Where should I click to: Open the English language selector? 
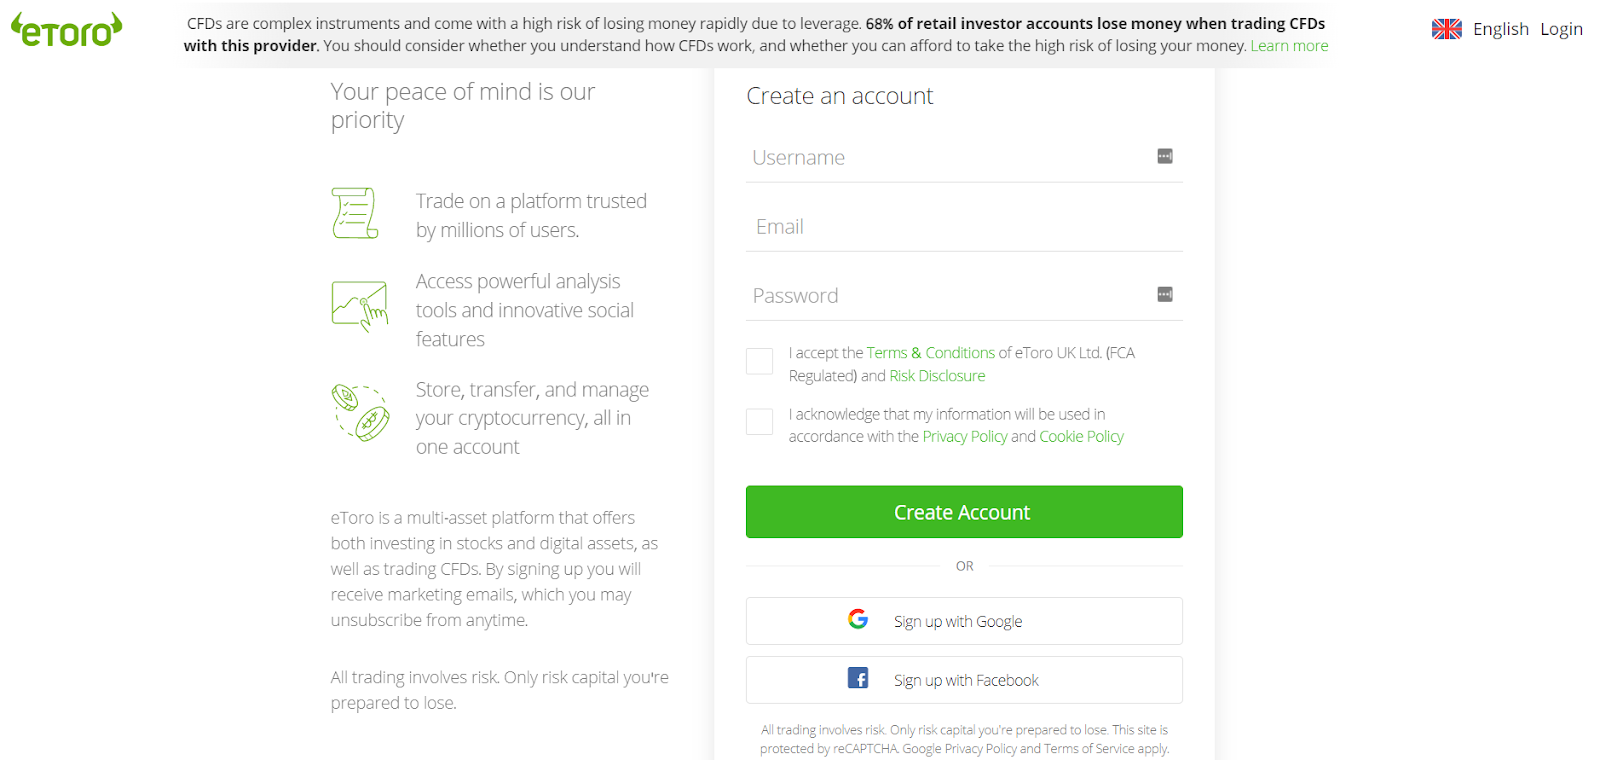[x=1501, y=29]
